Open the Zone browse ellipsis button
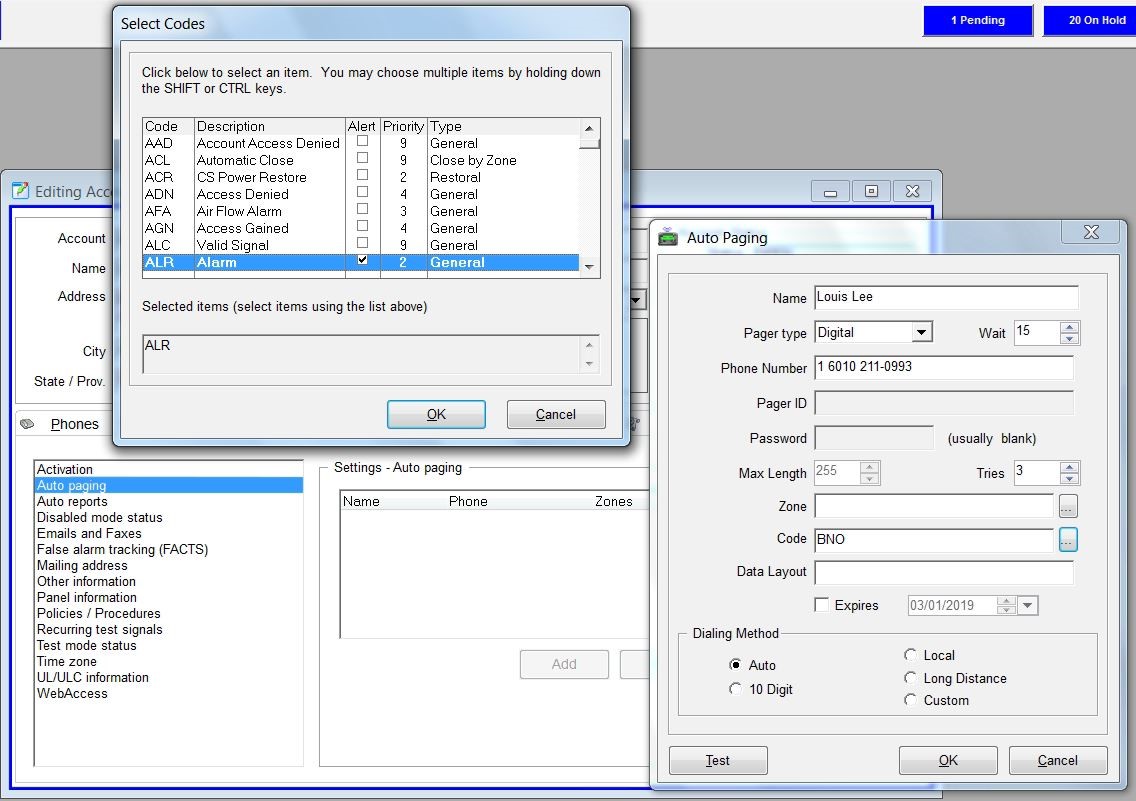The image size is (1136, 801). pyautogui.click(x=1068, y=506)
